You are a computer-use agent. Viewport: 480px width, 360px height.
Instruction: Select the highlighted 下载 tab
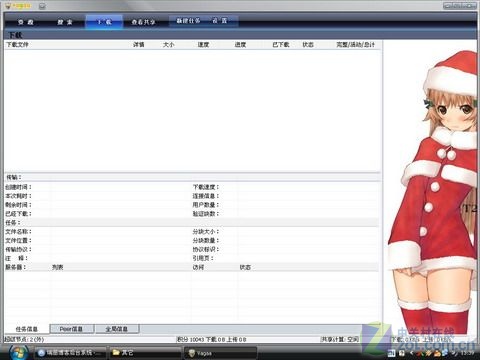point(104,22)
